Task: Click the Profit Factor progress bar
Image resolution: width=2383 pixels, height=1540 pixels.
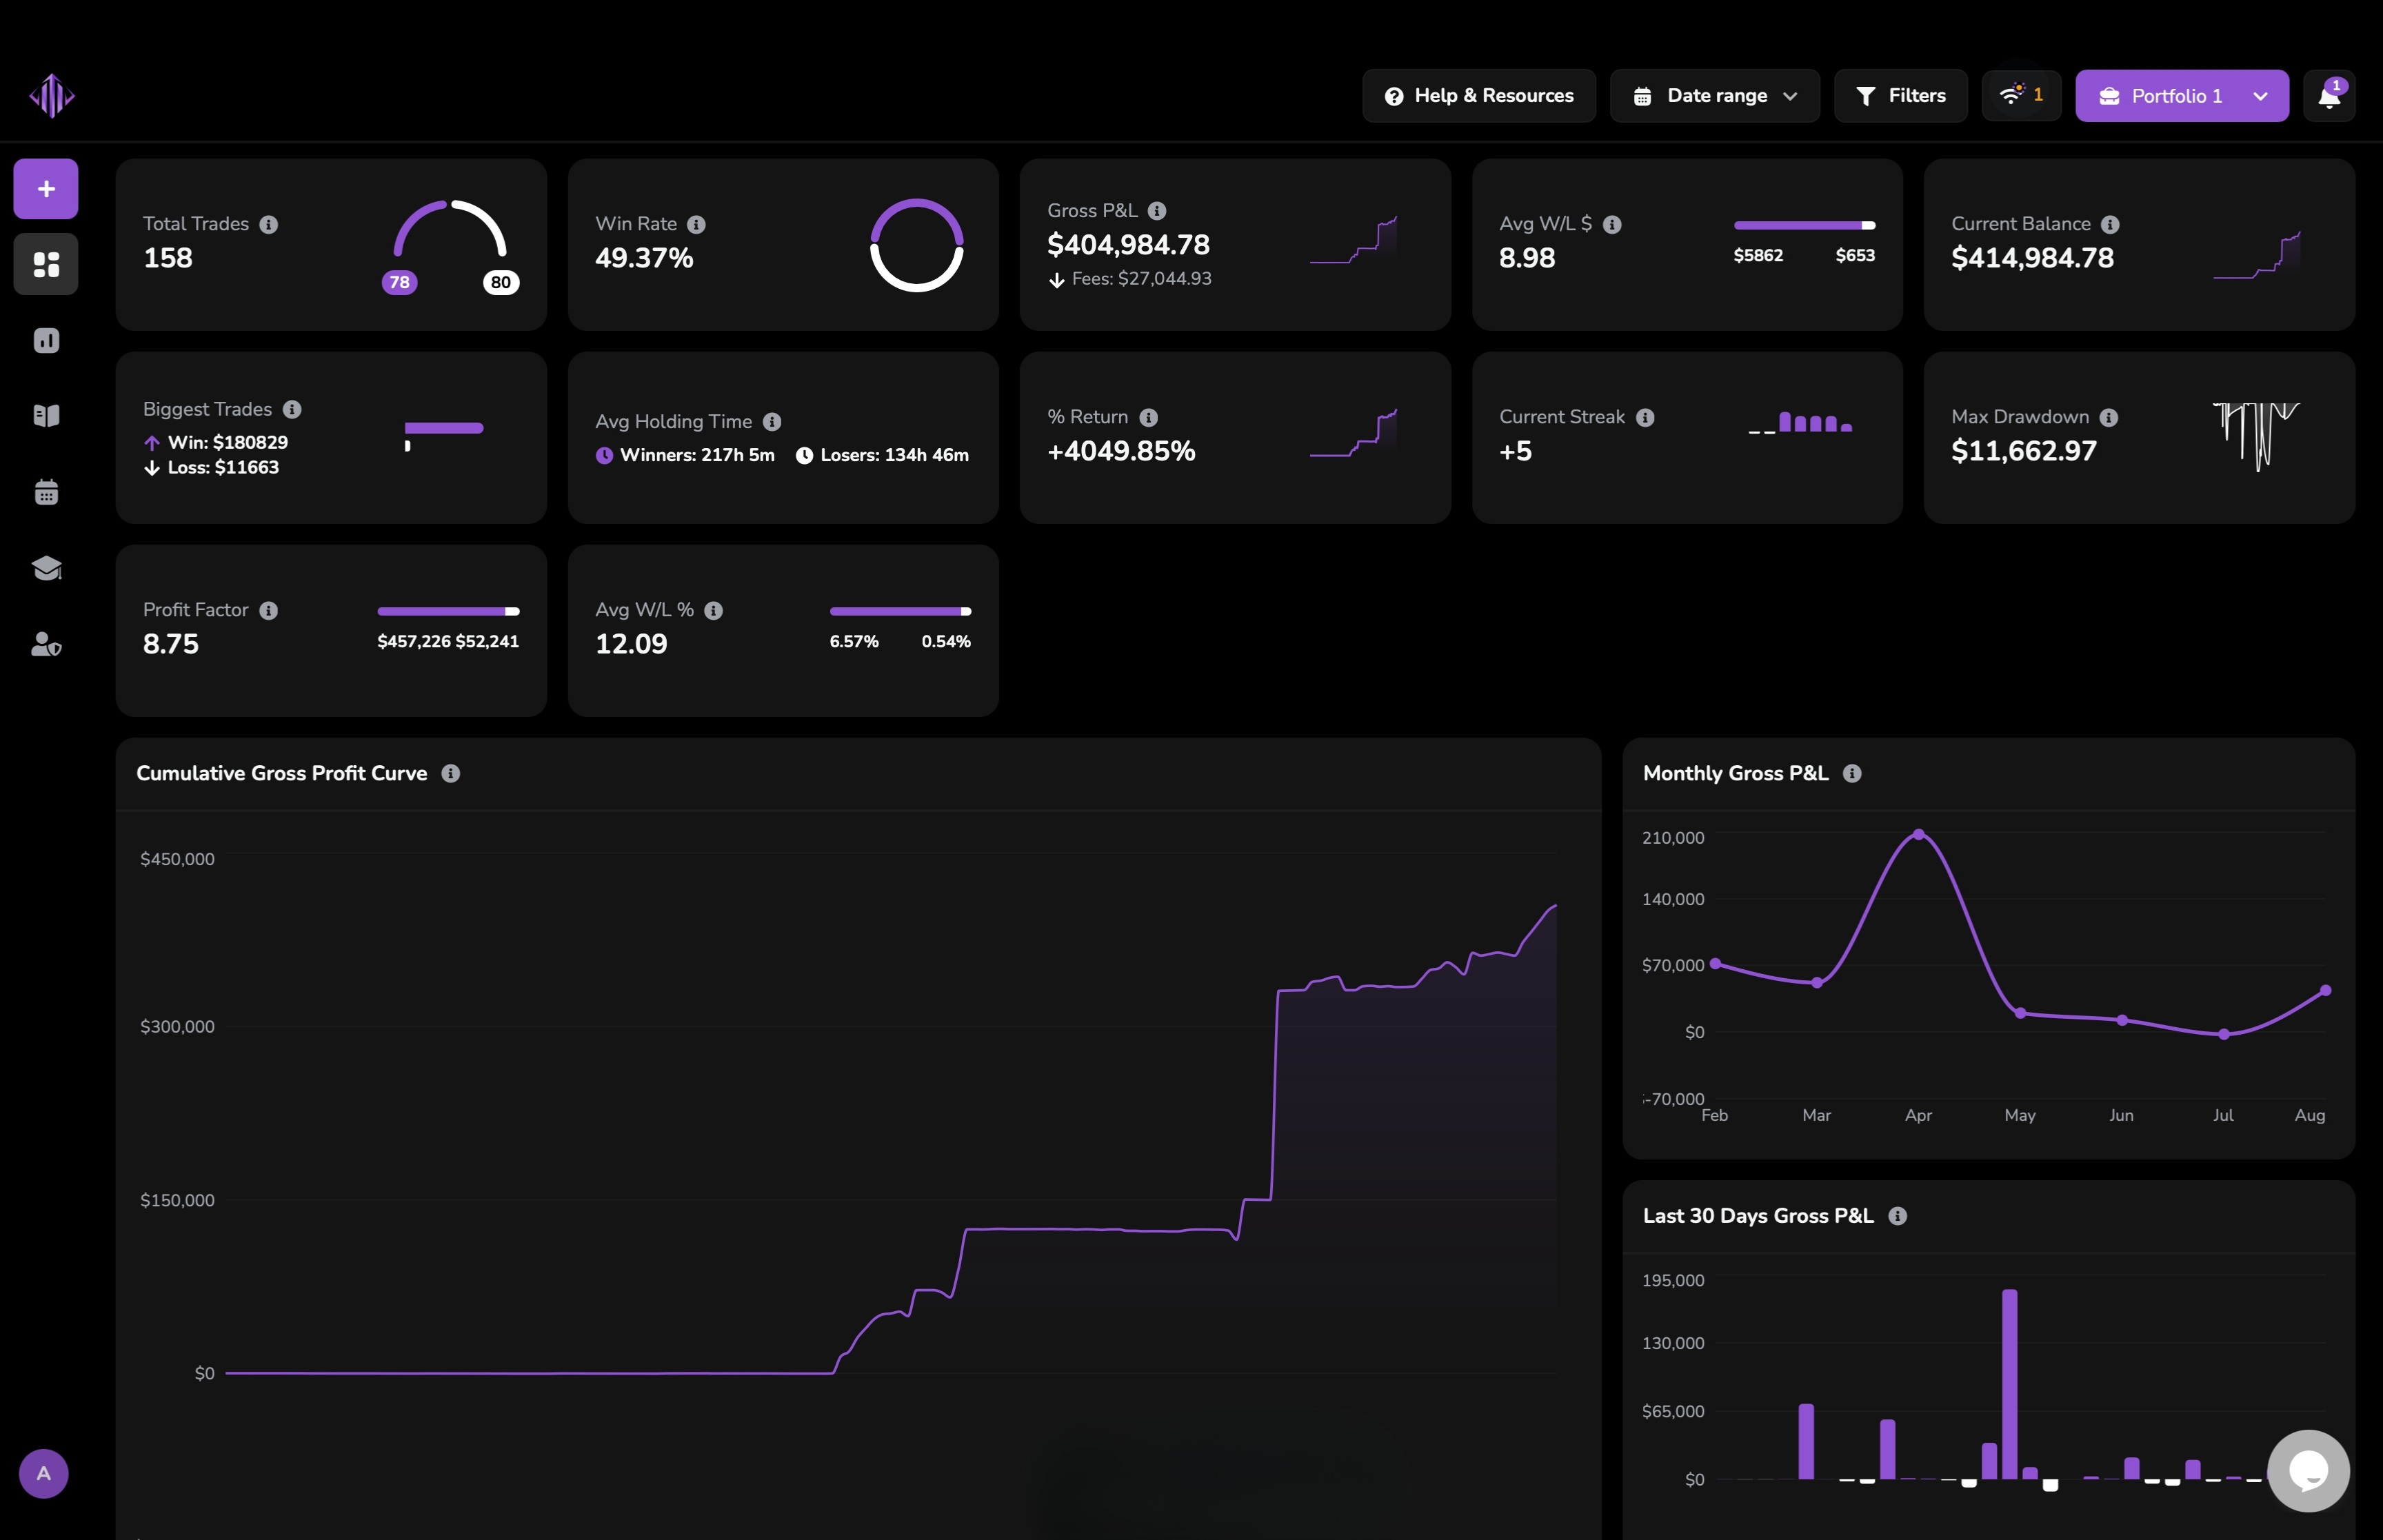Action: click(x=447, y=611)
